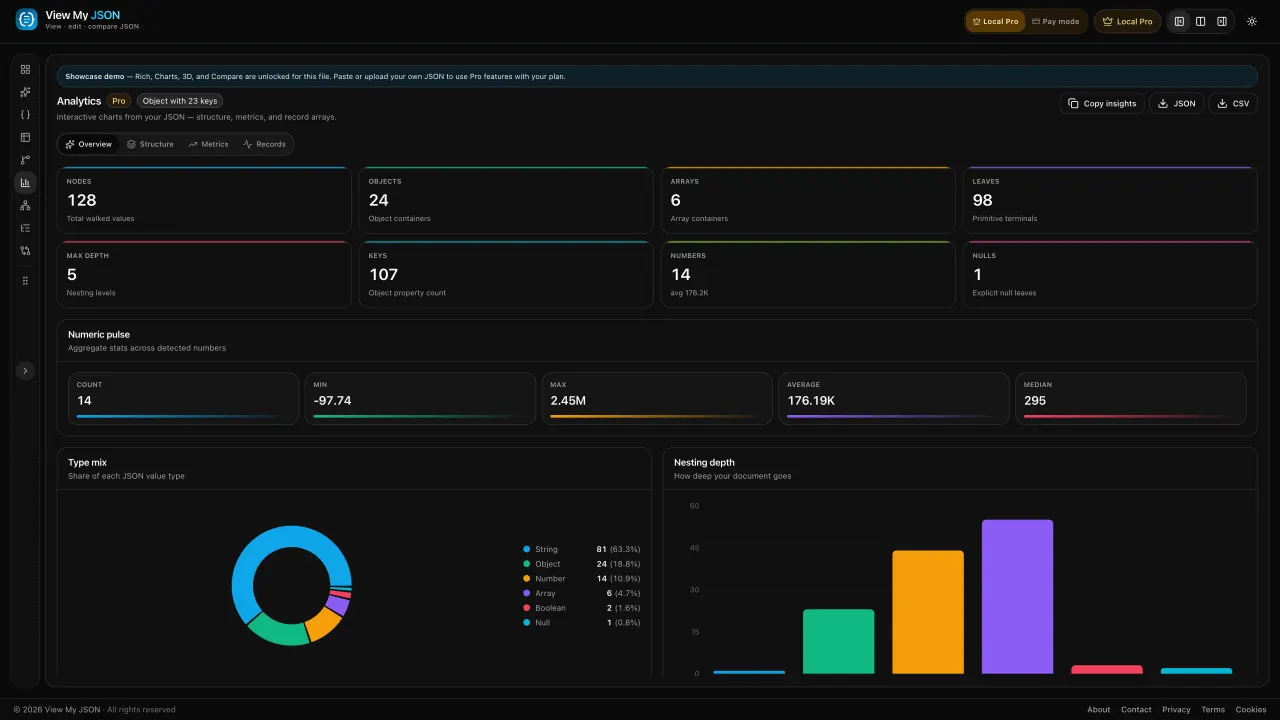The width and height of the screenshot is (1280, 720).
Task: Click the standalone Local Pro crown badge
Action: (x=1127, y=21)
